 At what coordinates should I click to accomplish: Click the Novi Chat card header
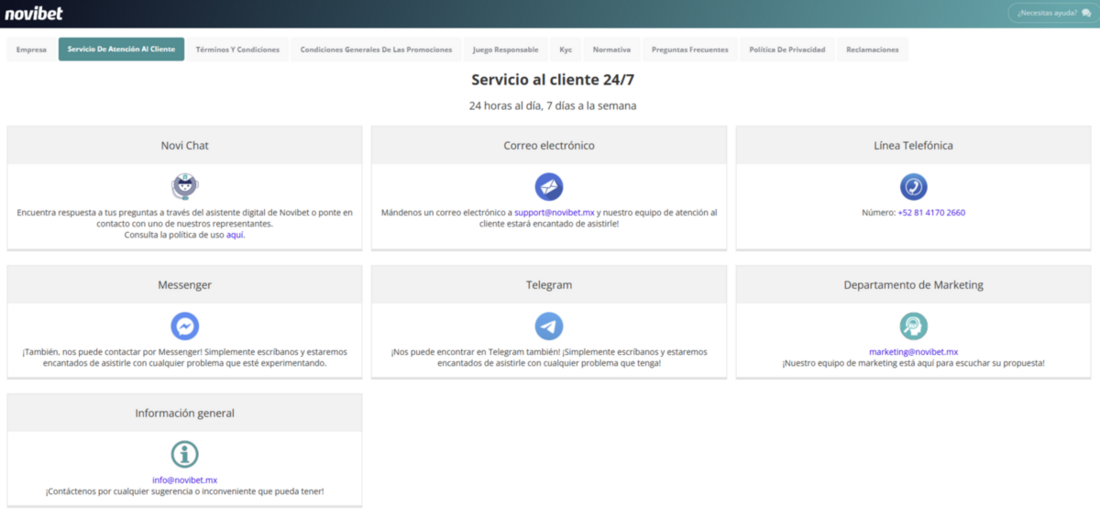click(185, 145)
